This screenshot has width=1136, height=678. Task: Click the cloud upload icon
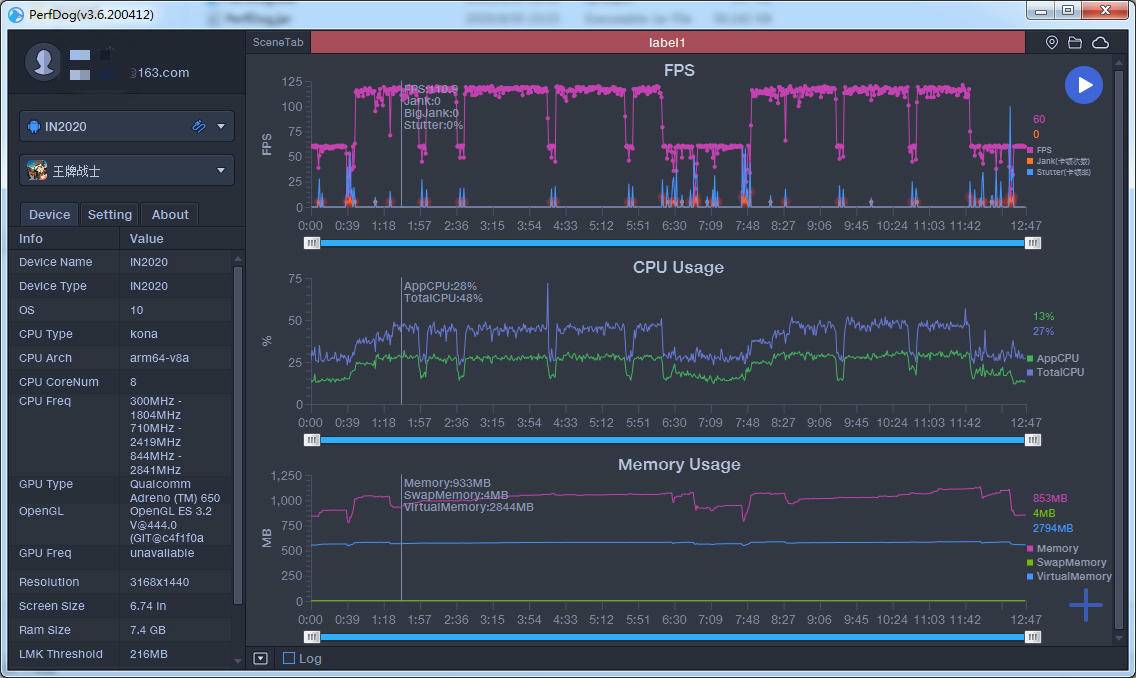1100,43
